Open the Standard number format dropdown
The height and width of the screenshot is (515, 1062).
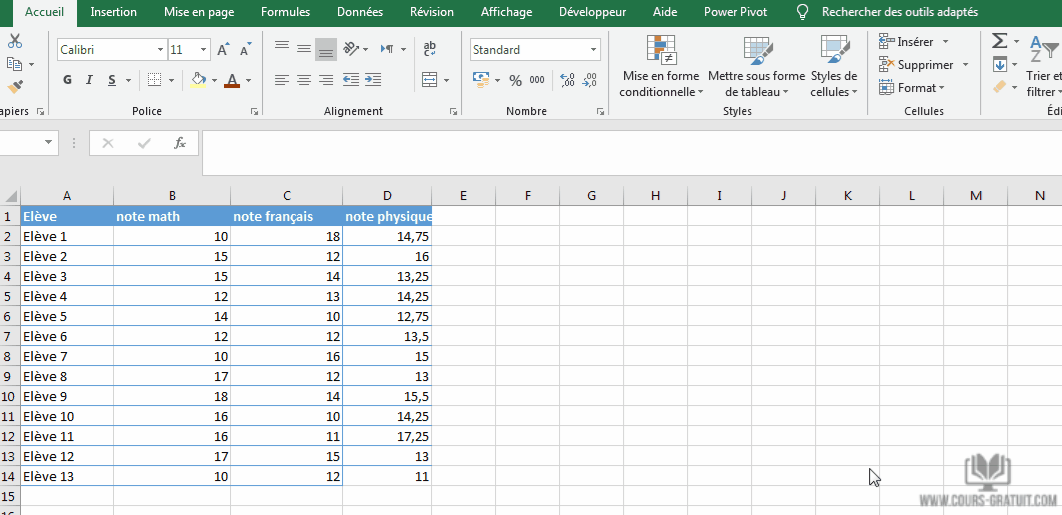click(593, 49)
